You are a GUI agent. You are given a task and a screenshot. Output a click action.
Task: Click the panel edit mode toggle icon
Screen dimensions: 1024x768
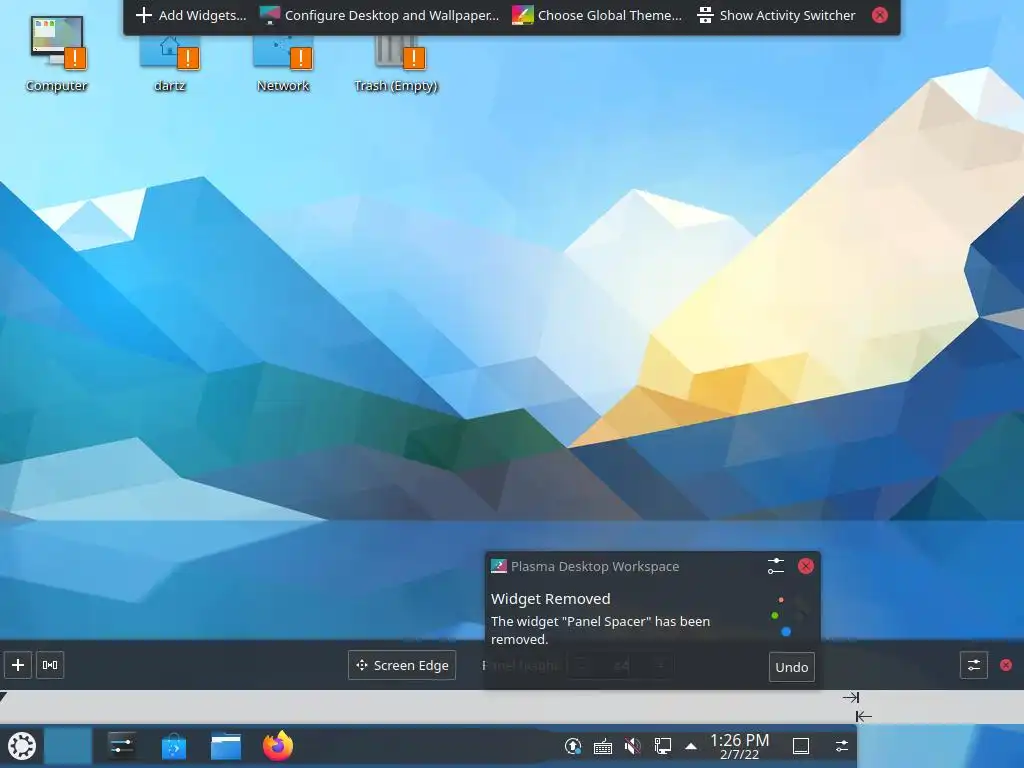click(x=842, y=746)
